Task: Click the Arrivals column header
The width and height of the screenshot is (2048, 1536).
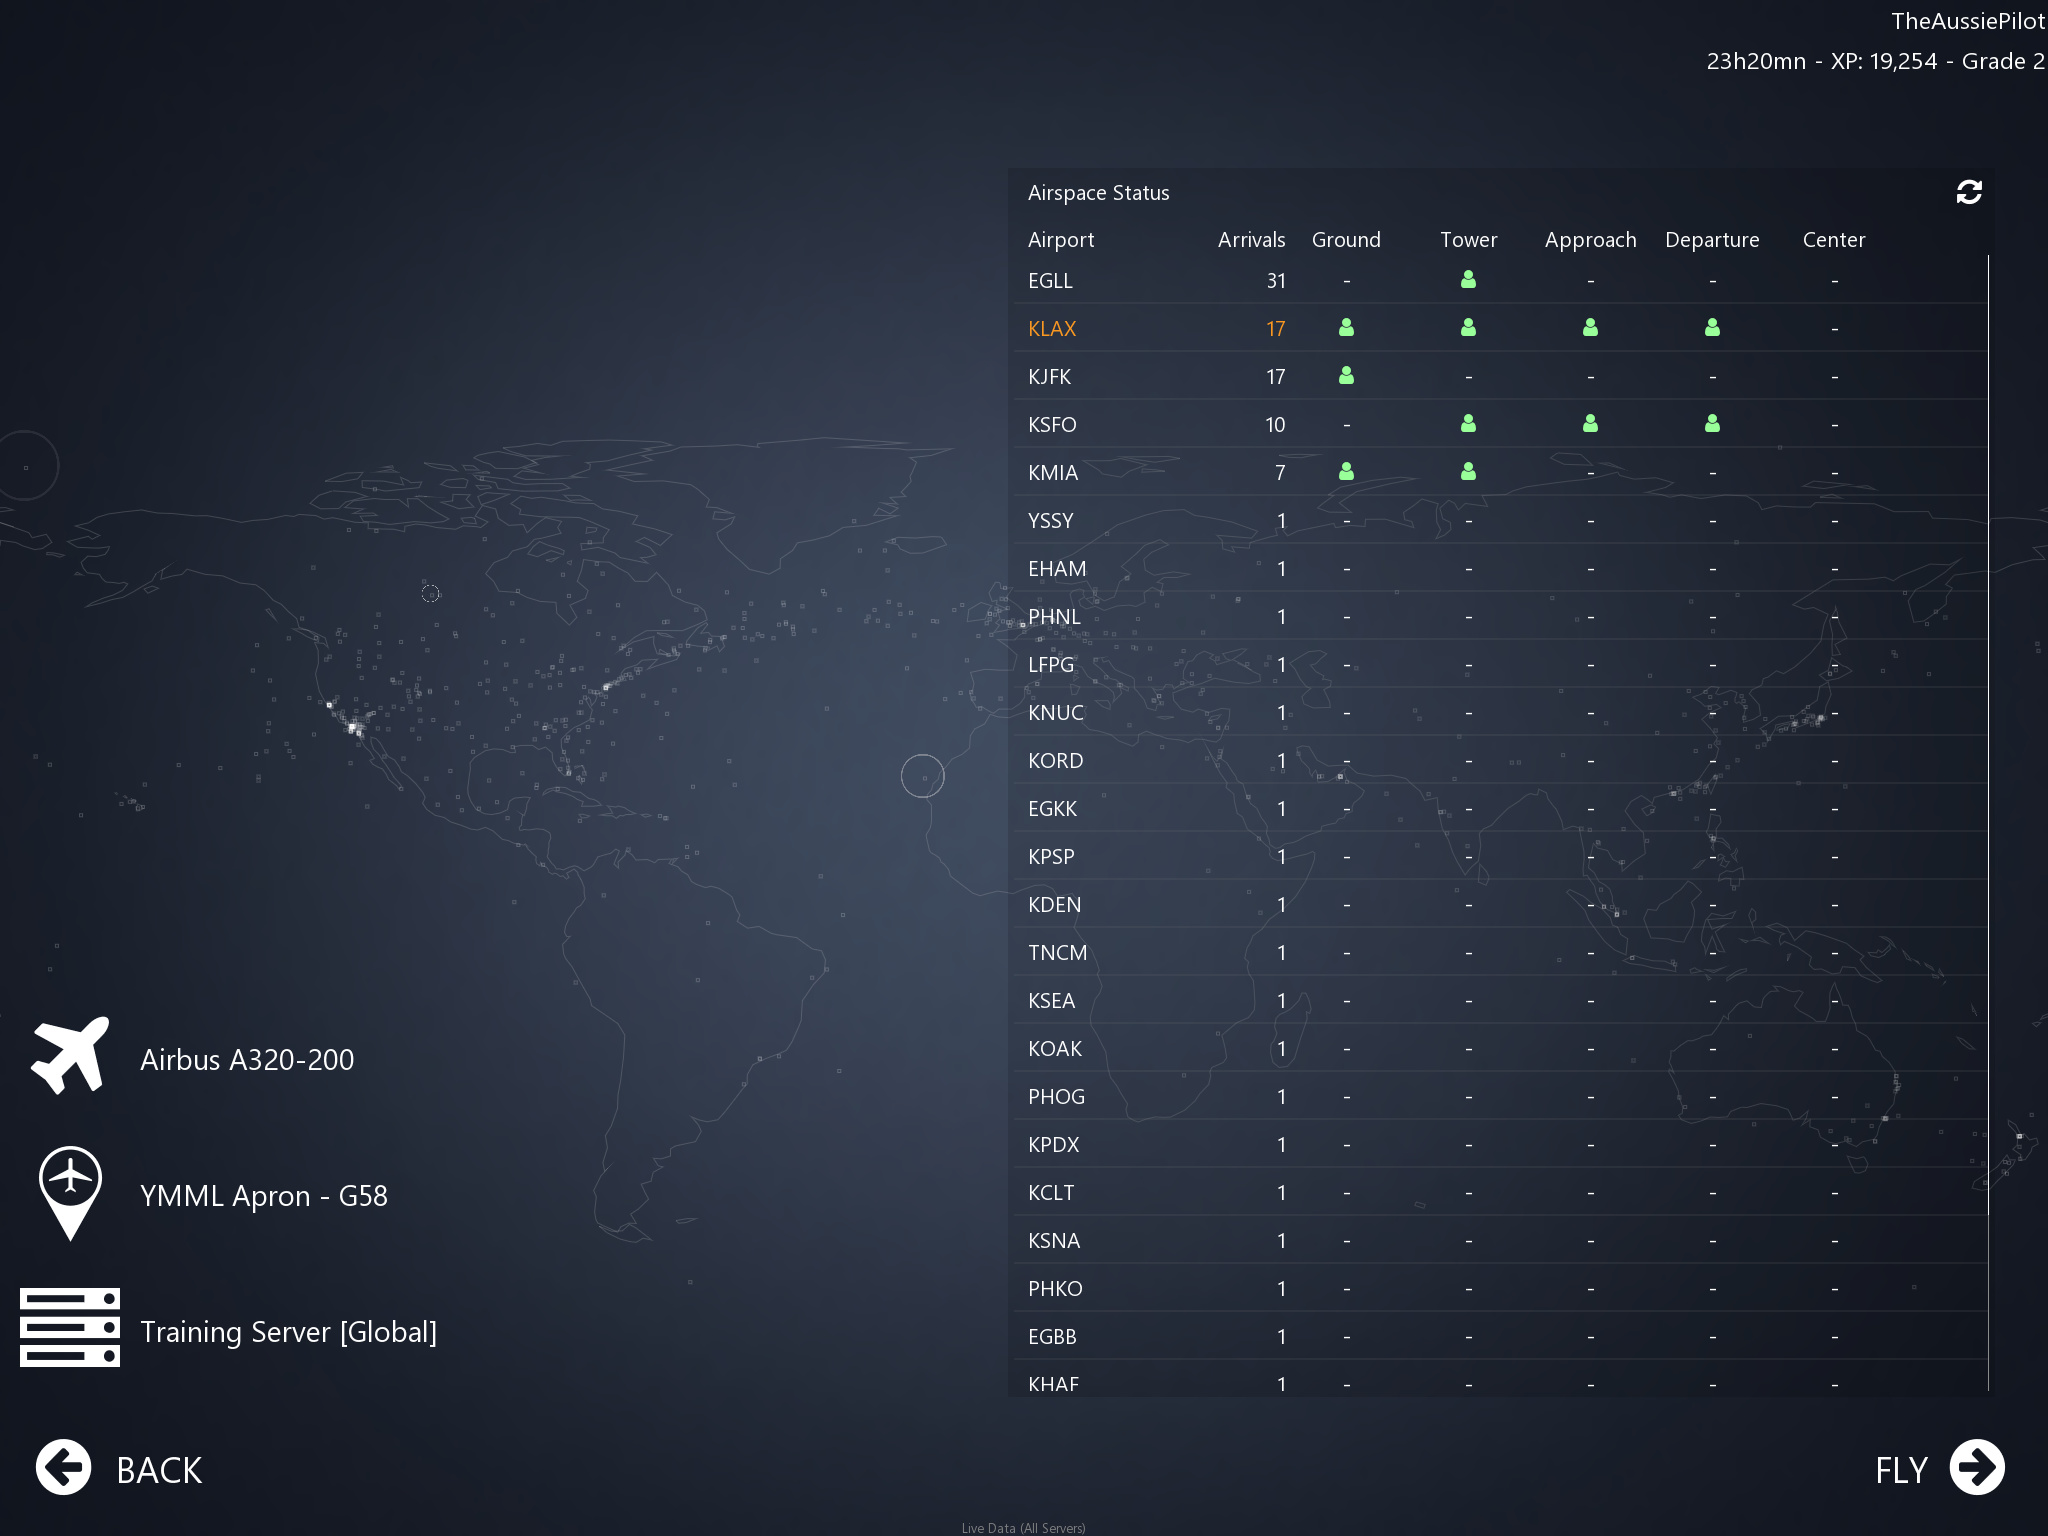Action: 1251,240
